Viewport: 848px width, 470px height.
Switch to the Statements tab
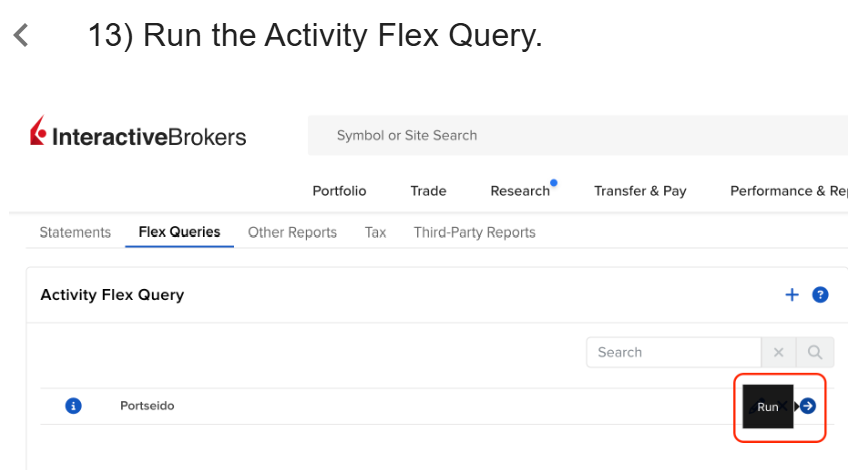(x=75, y=233)
